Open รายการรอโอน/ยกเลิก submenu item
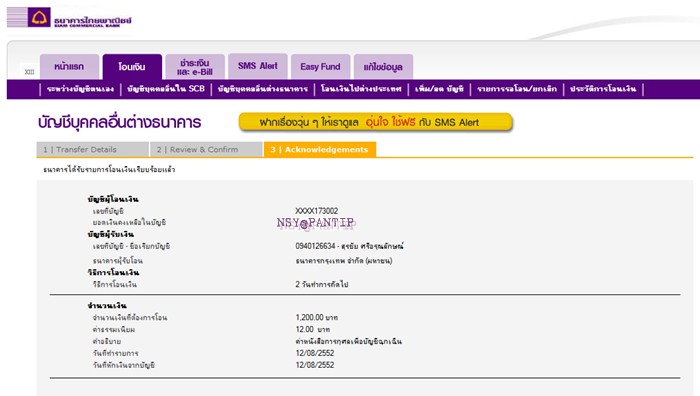The height and width of the screenshot is (396, 700). [x=517, y=89]
